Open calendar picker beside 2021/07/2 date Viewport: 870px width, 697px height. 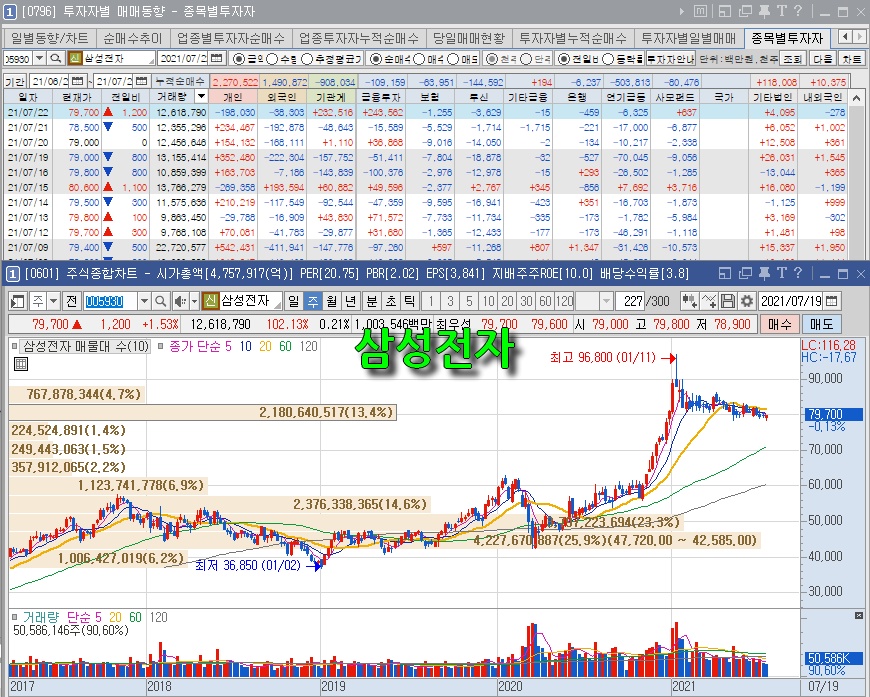216,58
